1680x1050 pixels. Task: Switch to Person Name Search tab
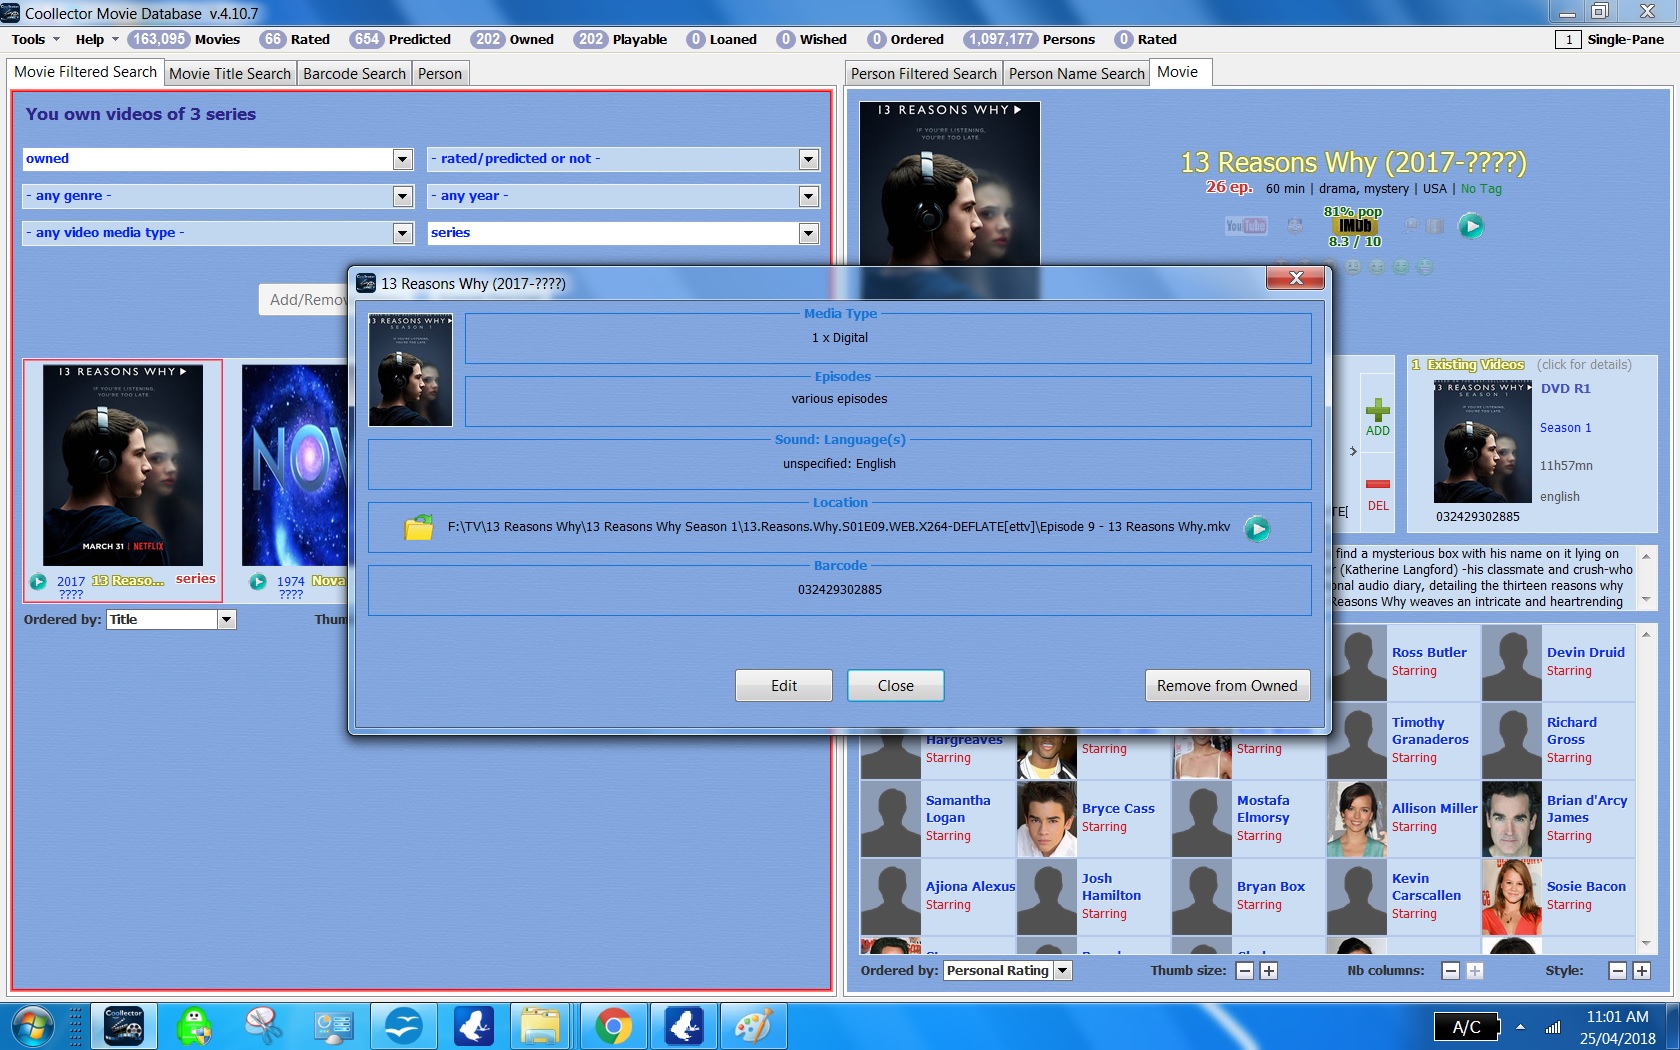1076,74
